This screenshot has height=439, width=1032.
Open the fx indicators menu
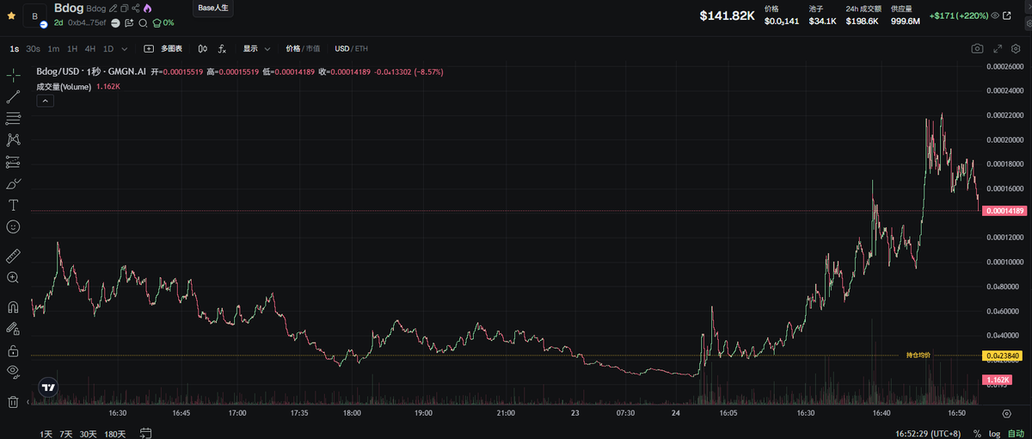(222, 48)
